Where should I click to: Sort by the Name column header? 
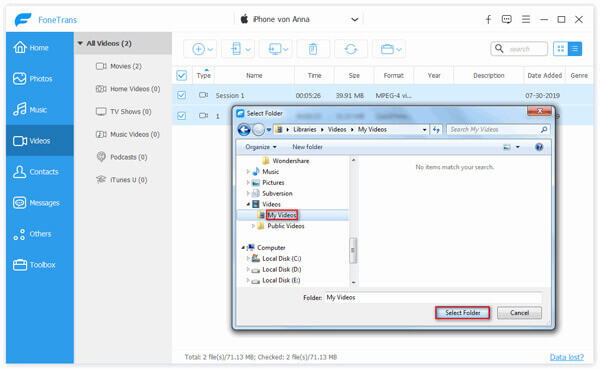tap(254, 75)
